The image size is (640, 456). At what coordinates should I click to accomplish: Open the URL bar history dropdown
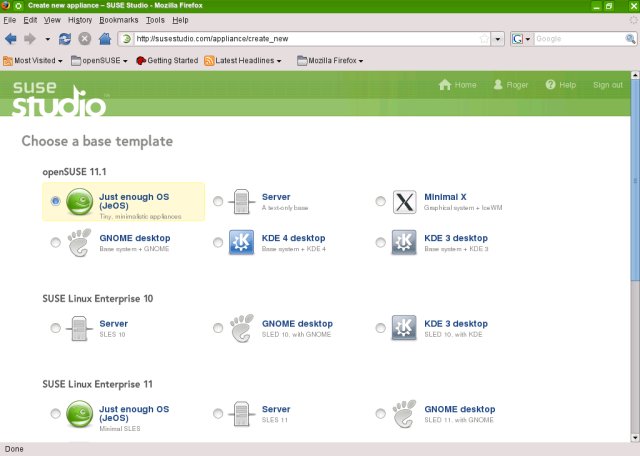pyautogui.click(x=498, y=39)
